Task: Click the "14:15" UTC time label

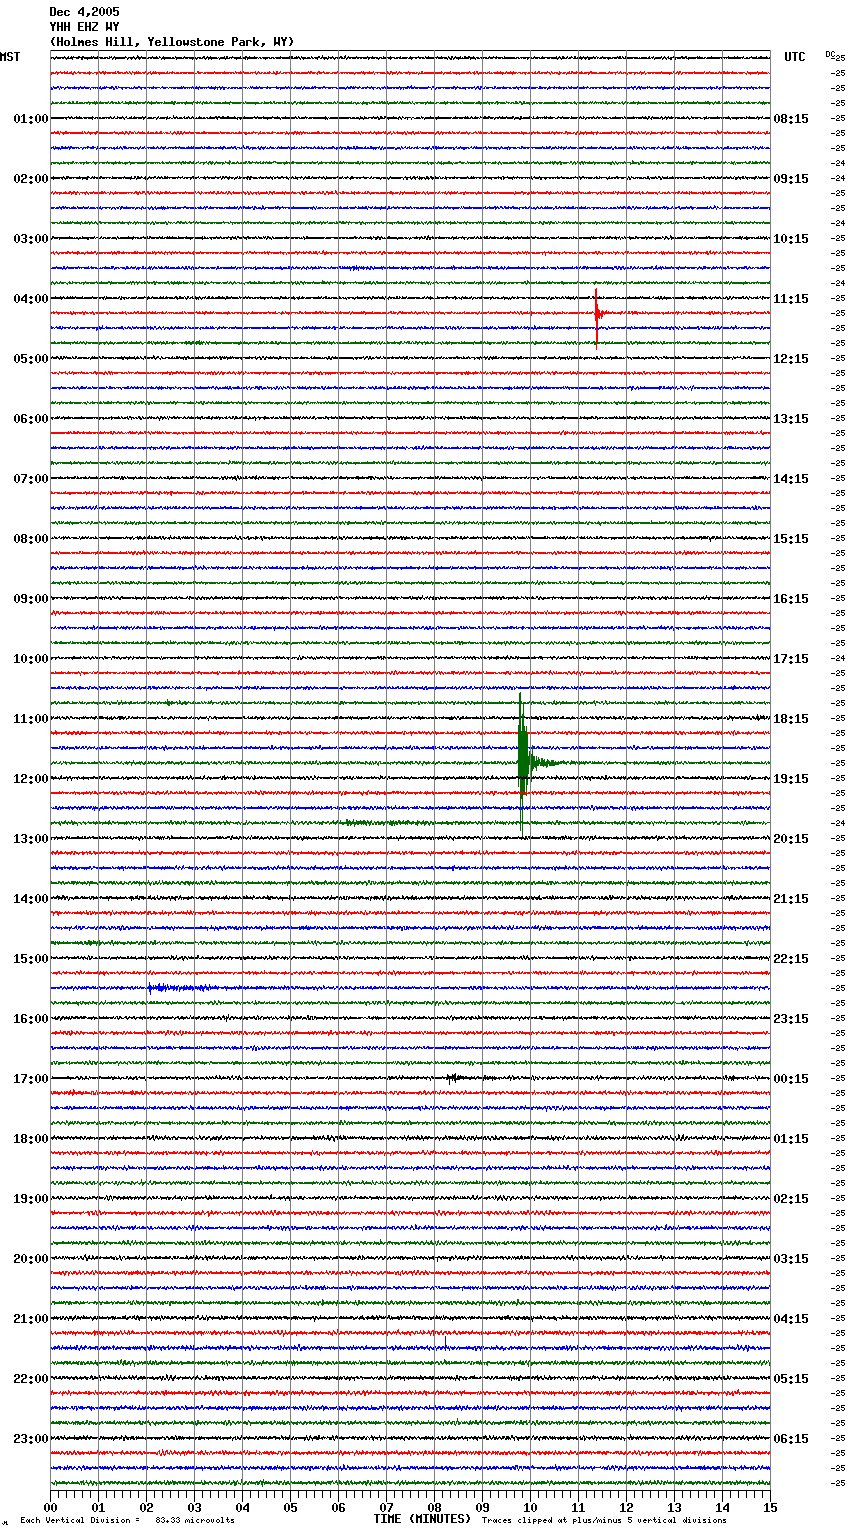Action: [791, 479]
